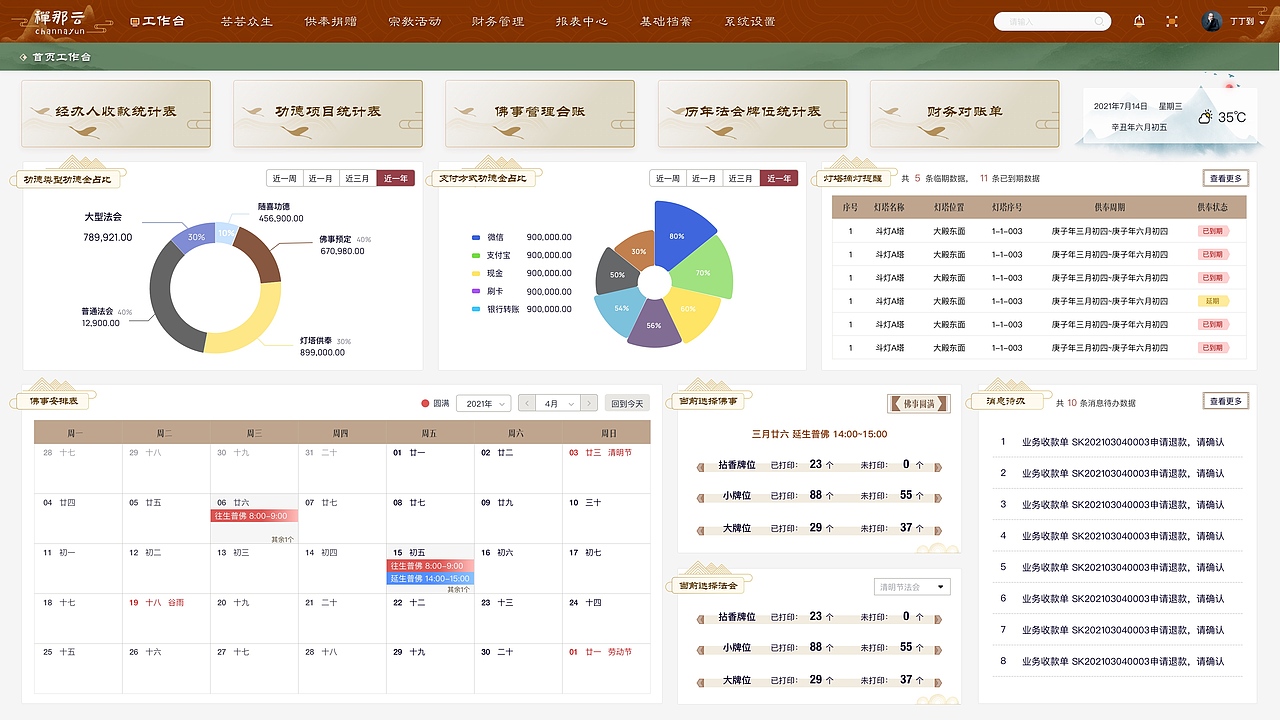1280x720 pixels.
Task: Click the 回到今天 button
Action: [628, 403]
